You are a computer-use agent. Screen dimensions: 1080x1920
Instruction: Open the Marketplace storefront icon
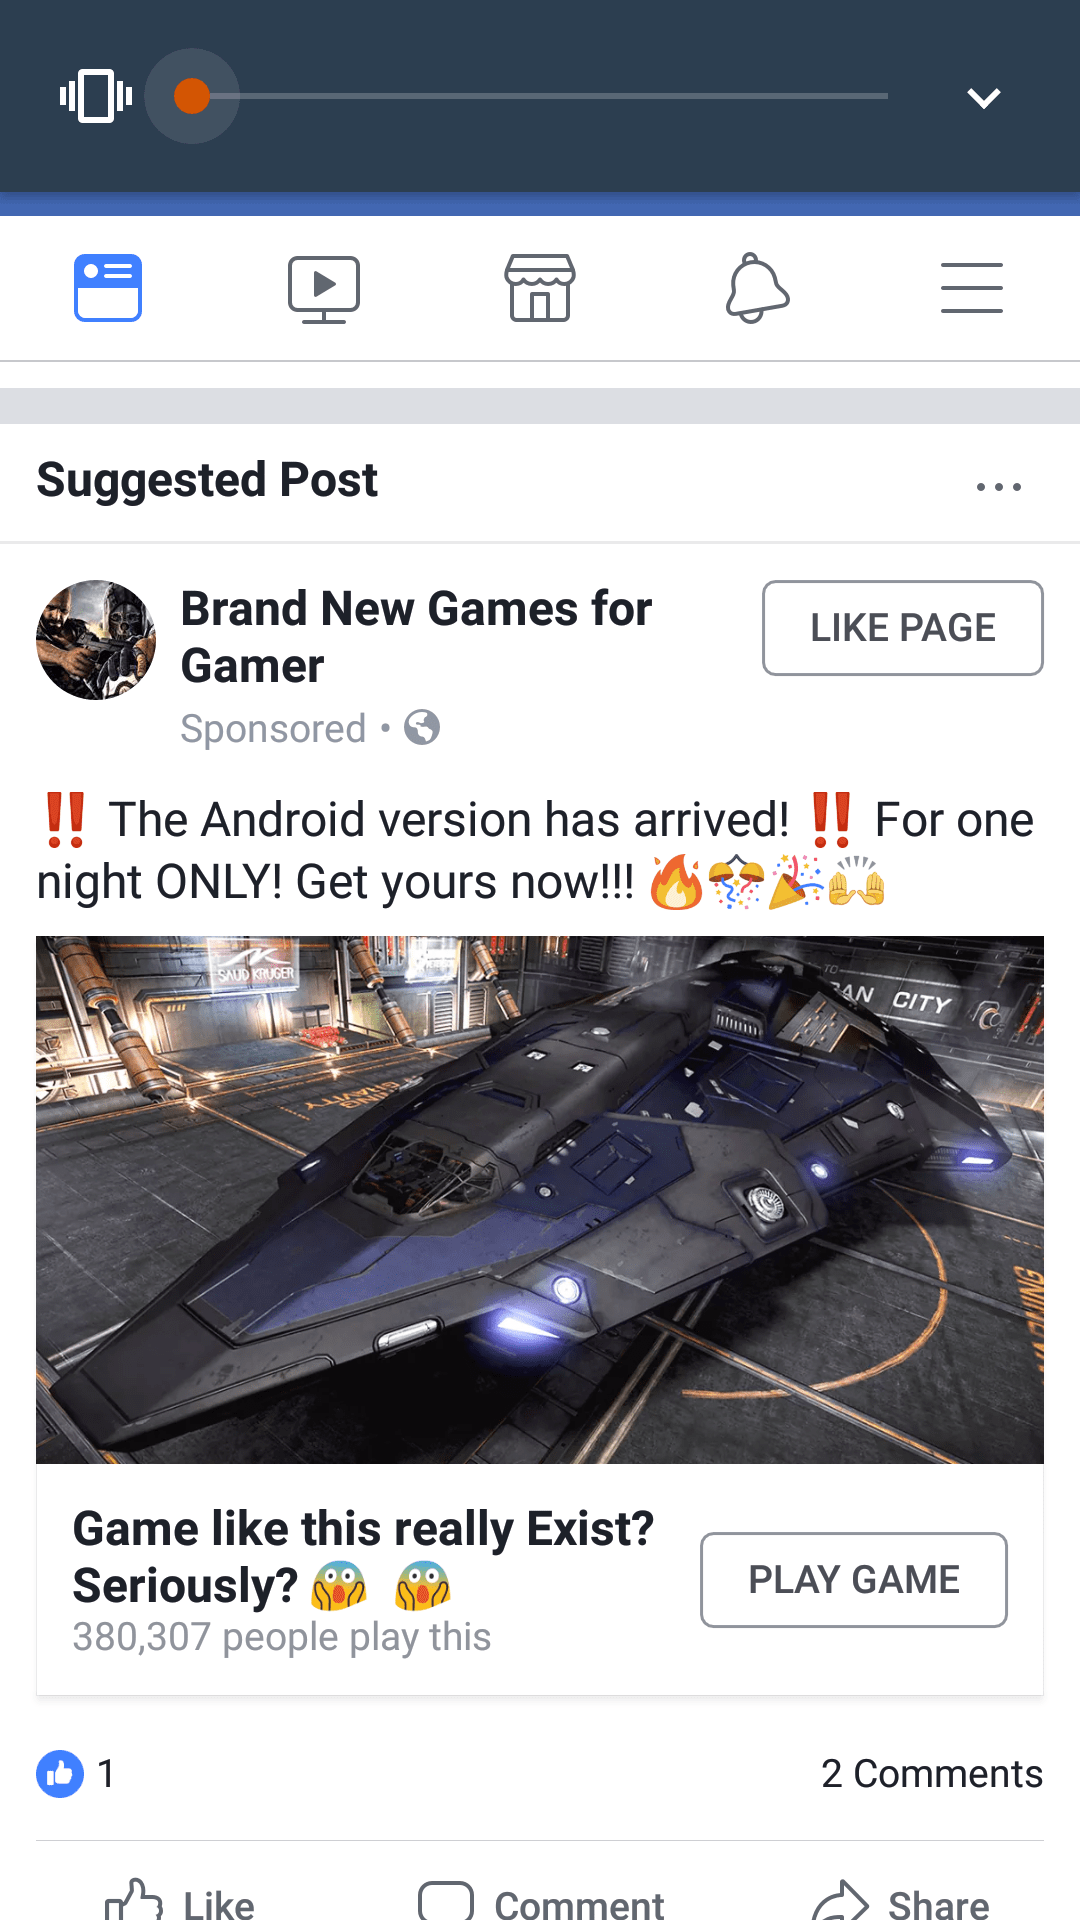coord(540,288)
